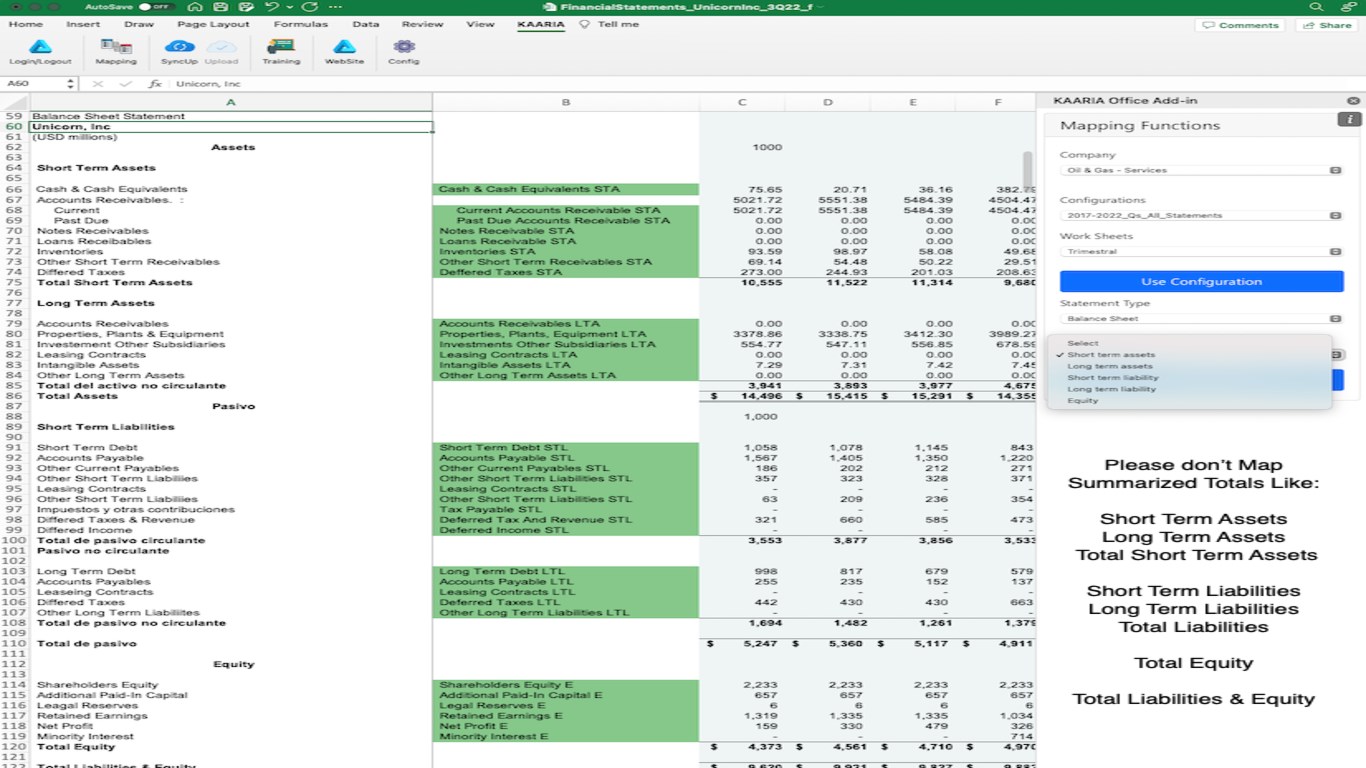Click the search magnifier in title bar

coord(1317,7)
